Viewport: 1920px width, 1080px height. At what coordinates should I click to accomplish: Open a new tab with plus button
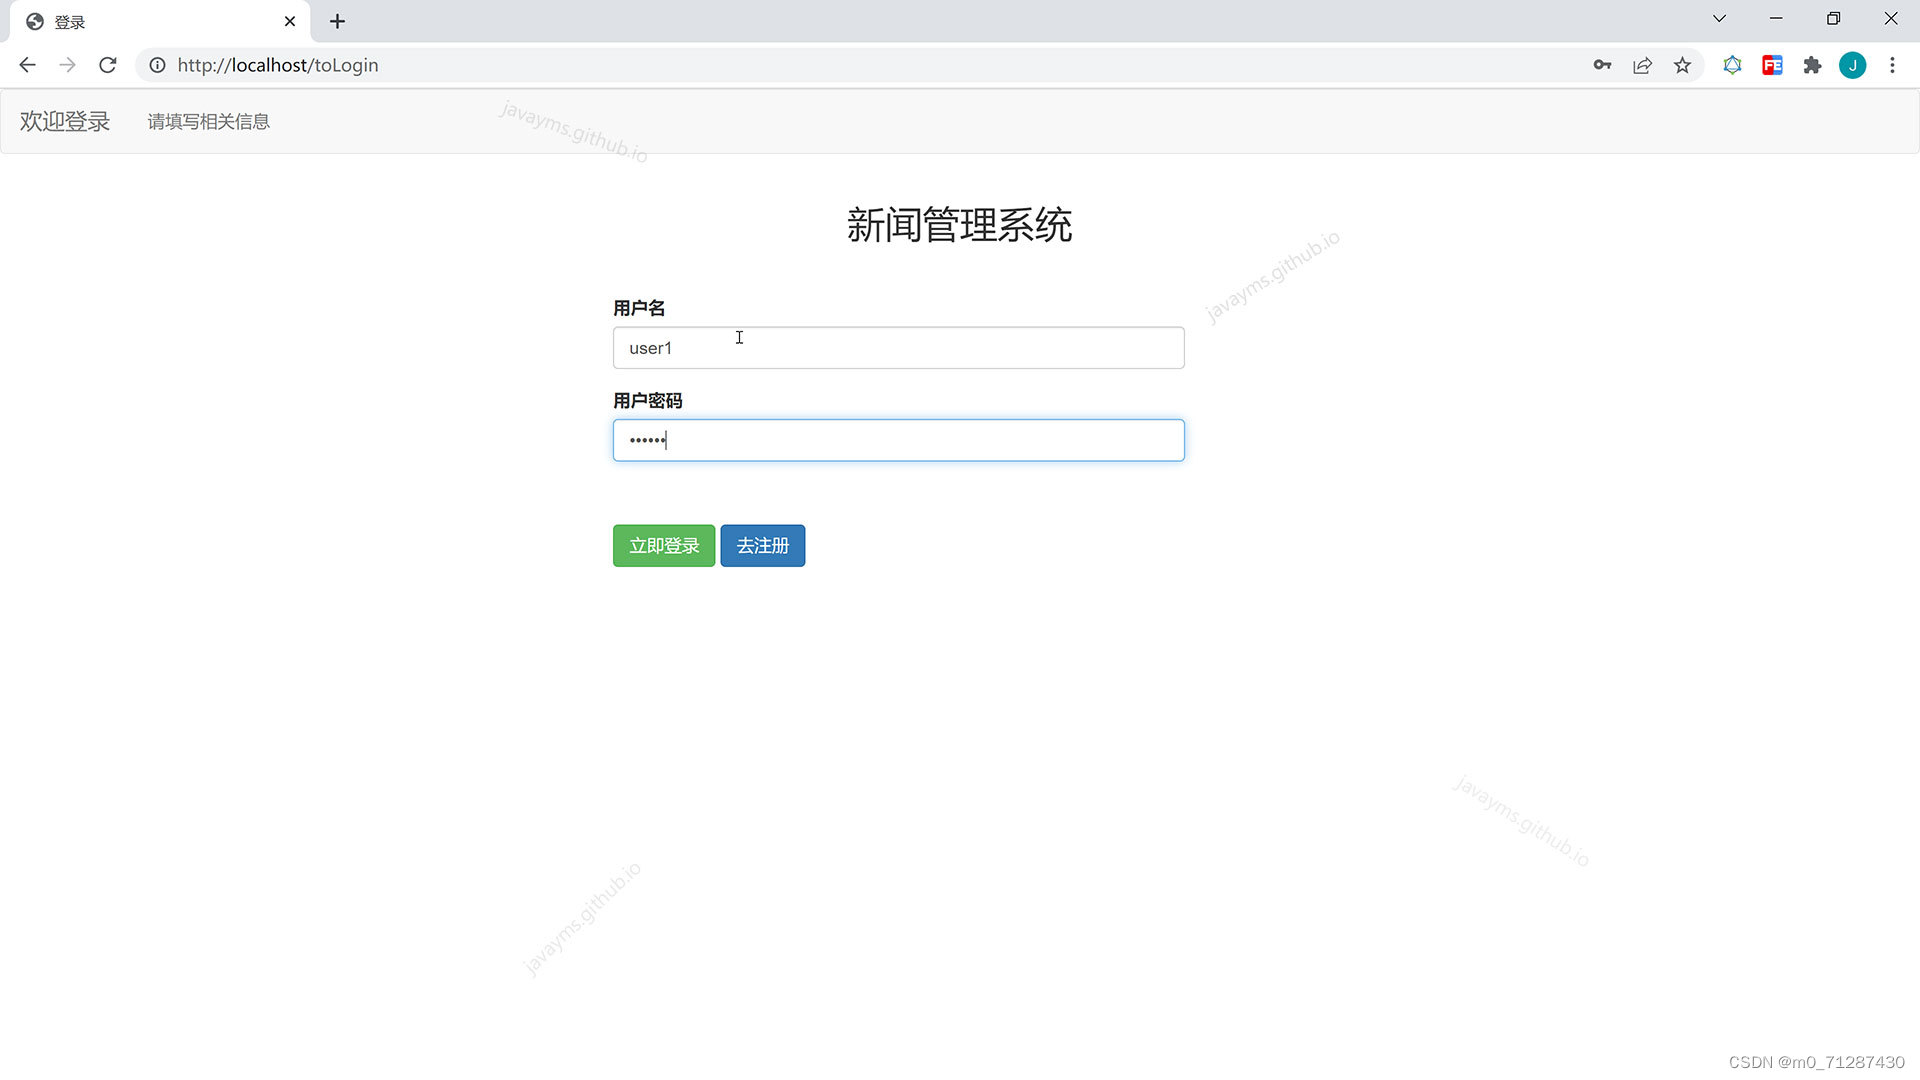point(337,21)
